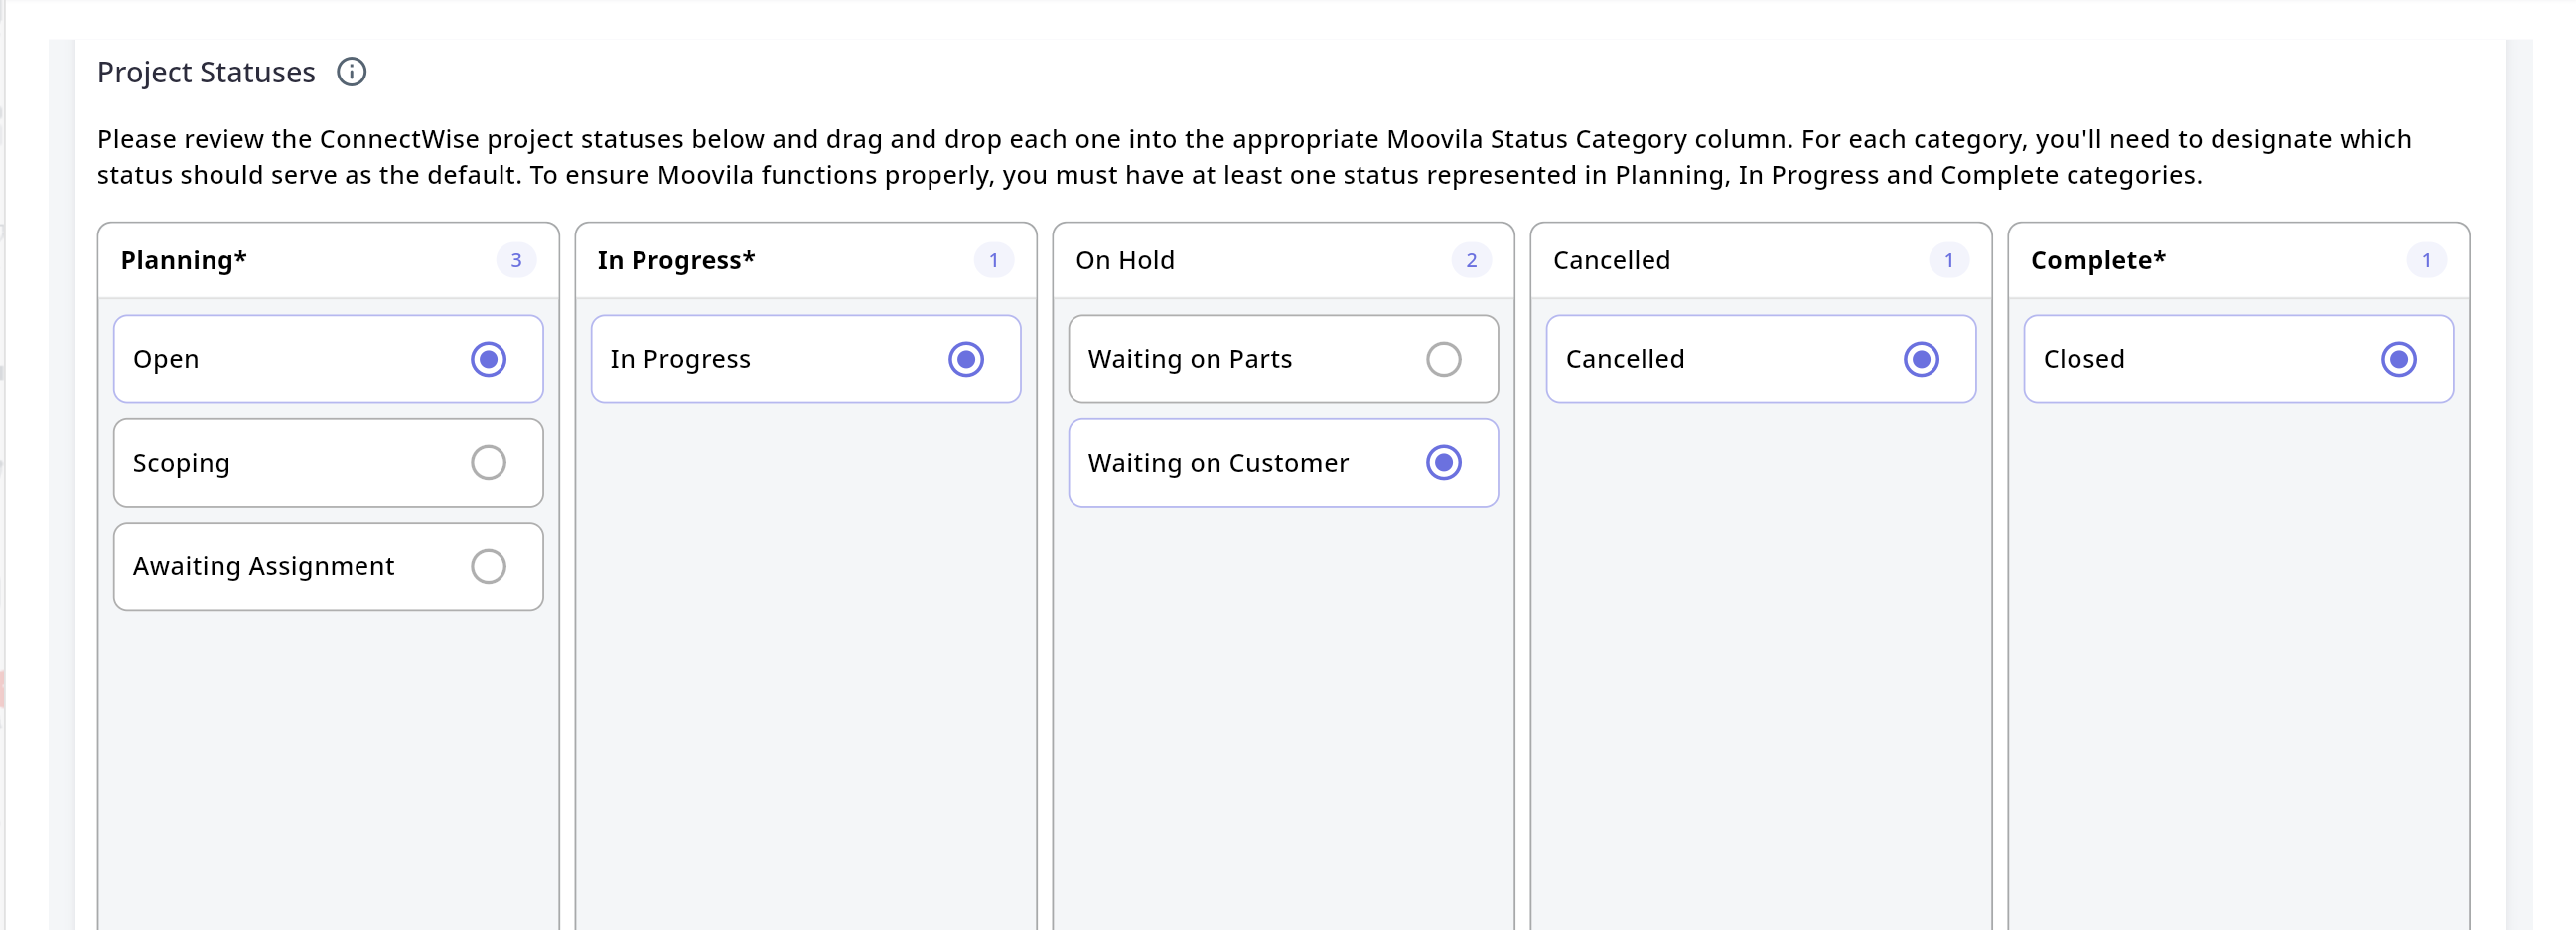Toggle the Cancelled status default radio
The image size is (2576, 930).
tap(1920, 359)
